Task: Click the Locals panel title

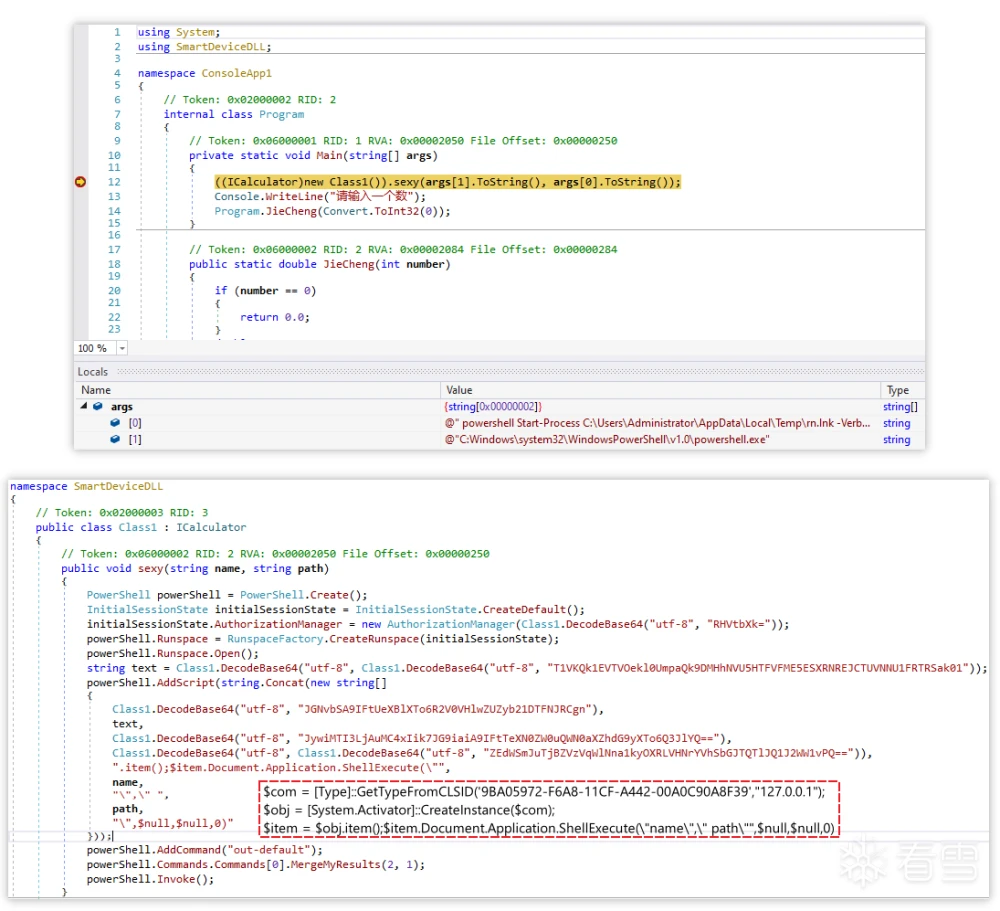Action: pyautogui.click(x=92, y=372)
